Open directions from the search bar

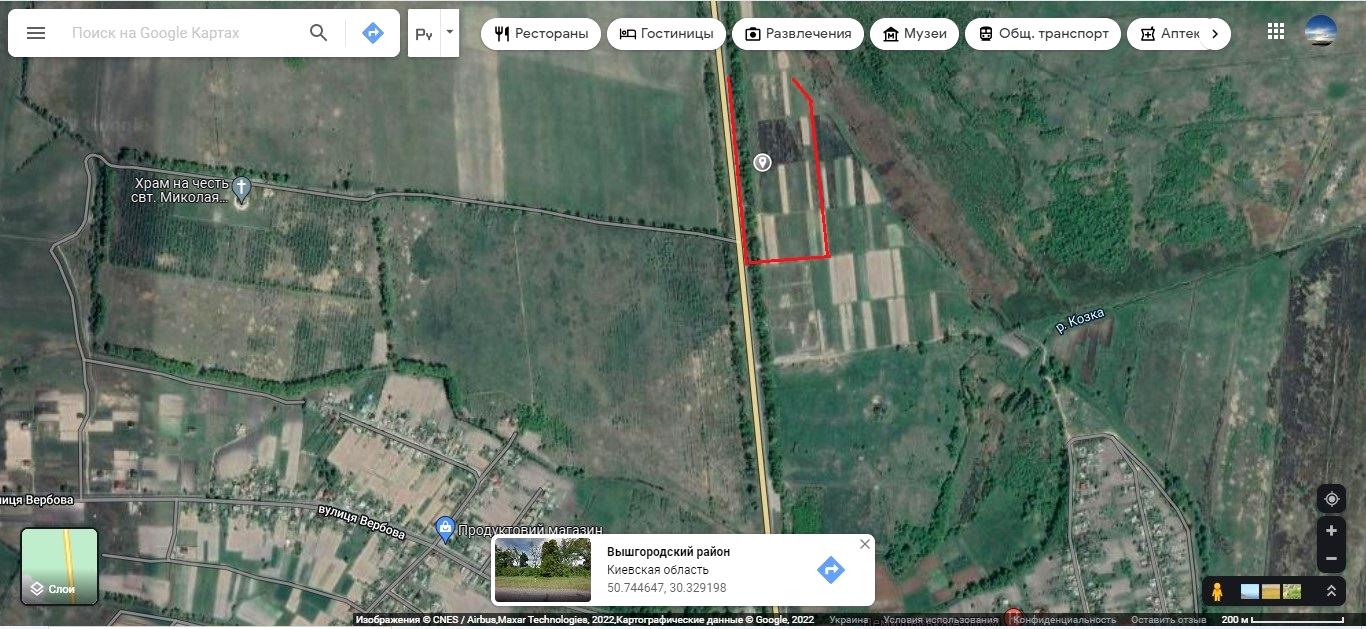coord(372,33)
